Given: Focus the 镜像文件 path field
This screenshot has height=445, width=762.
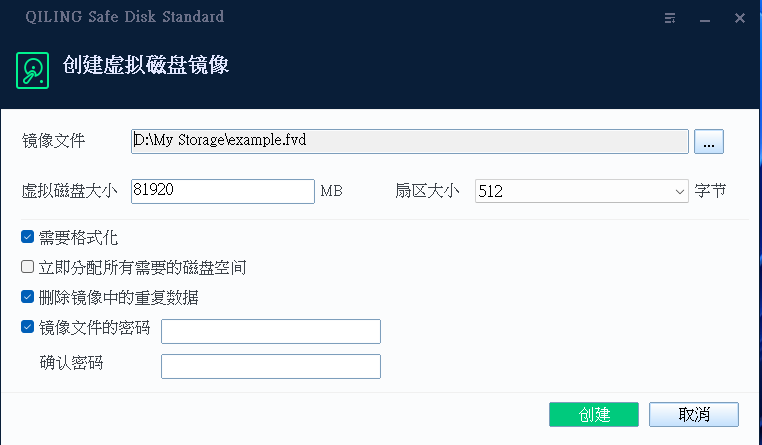Looking at the screenshot, I should tap(409, 141).
